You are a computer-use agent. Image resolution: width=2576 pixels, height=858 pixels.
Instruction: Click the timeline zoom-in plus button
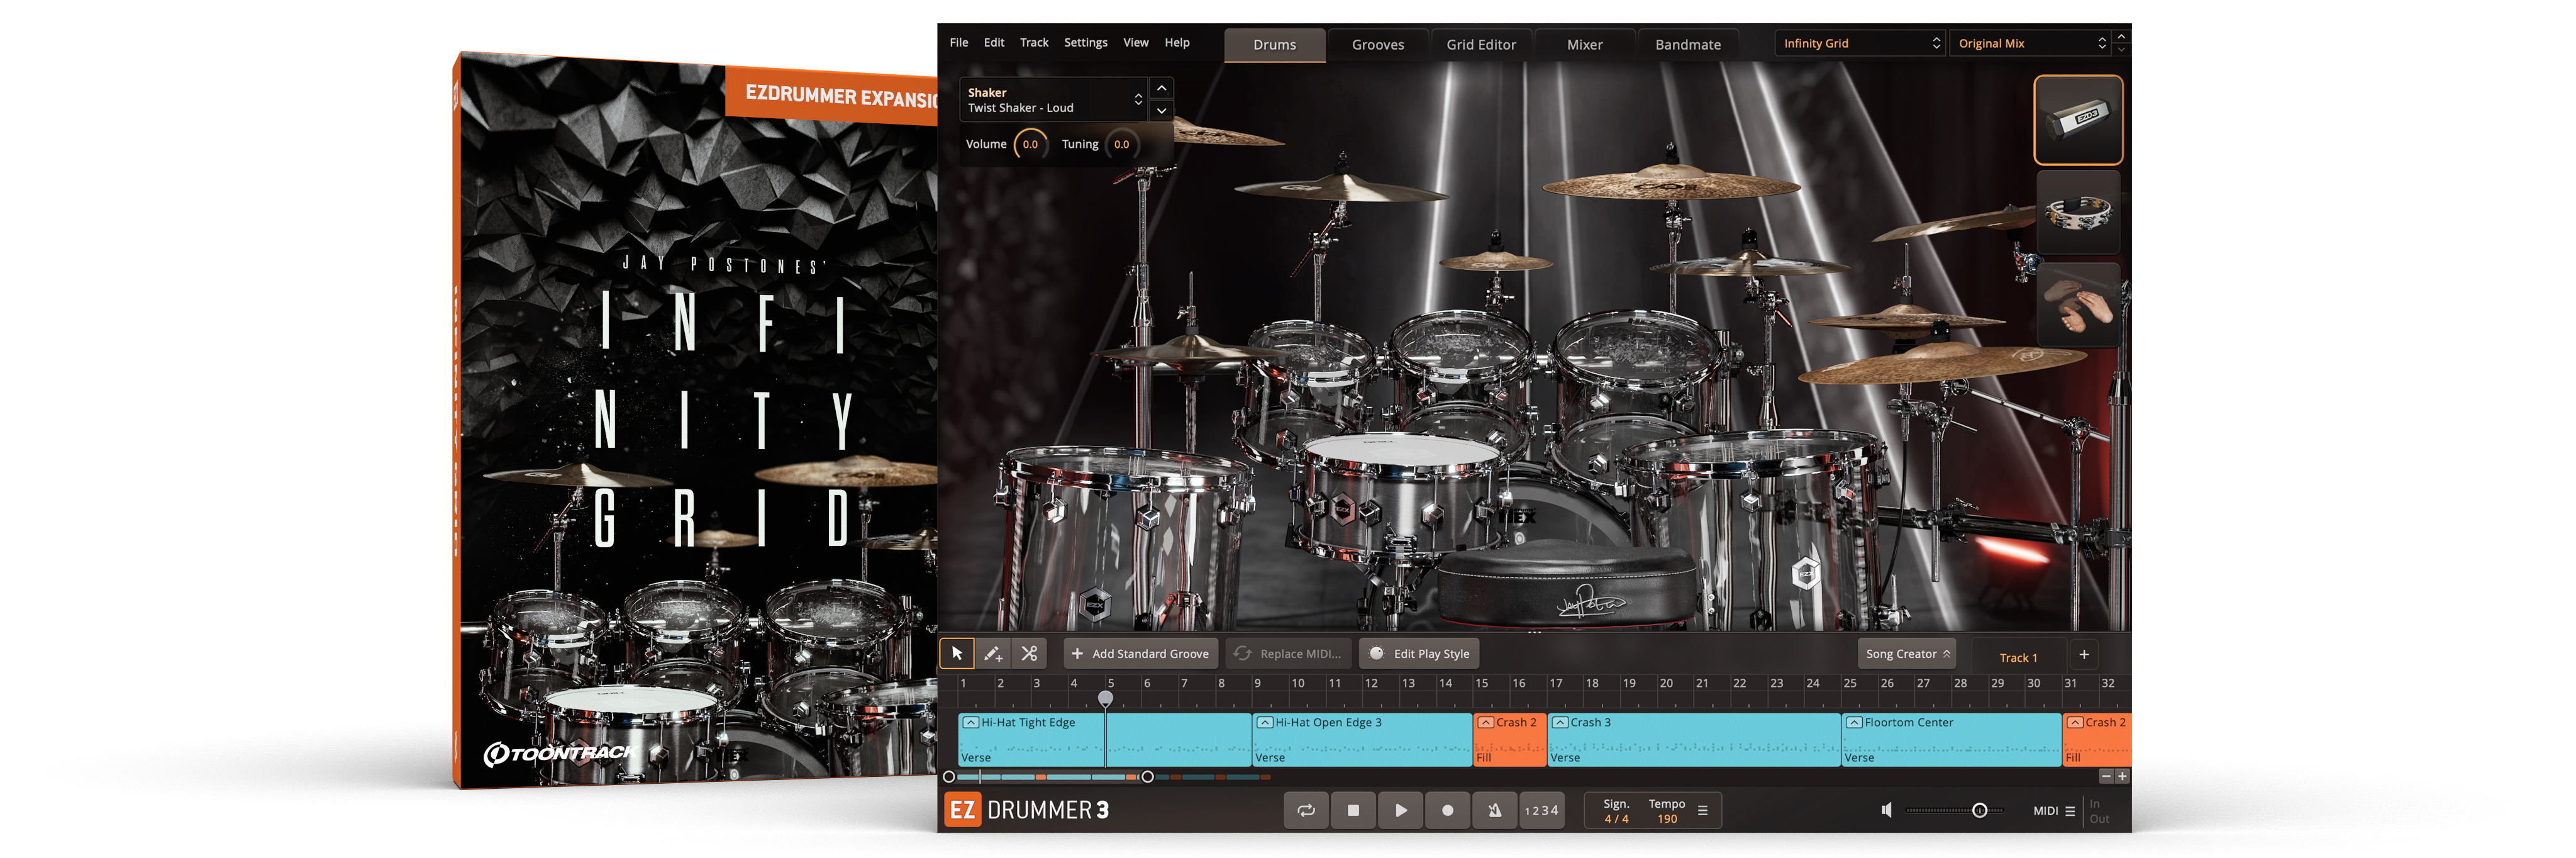[x=2122, y=776]
